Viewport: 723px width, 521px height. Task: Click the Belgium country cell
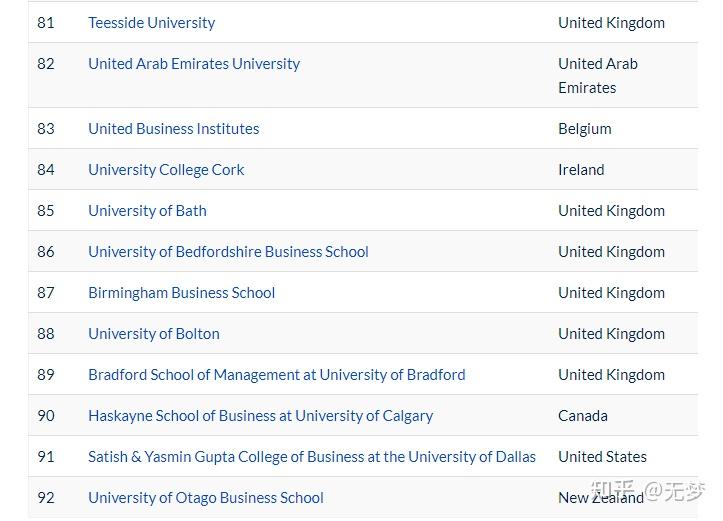point(584,129)
